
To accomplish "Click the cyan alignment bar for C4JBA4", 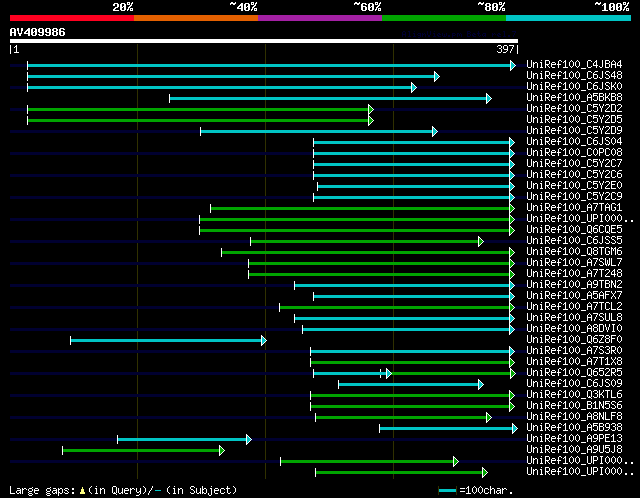I will (x=271, y=65).
